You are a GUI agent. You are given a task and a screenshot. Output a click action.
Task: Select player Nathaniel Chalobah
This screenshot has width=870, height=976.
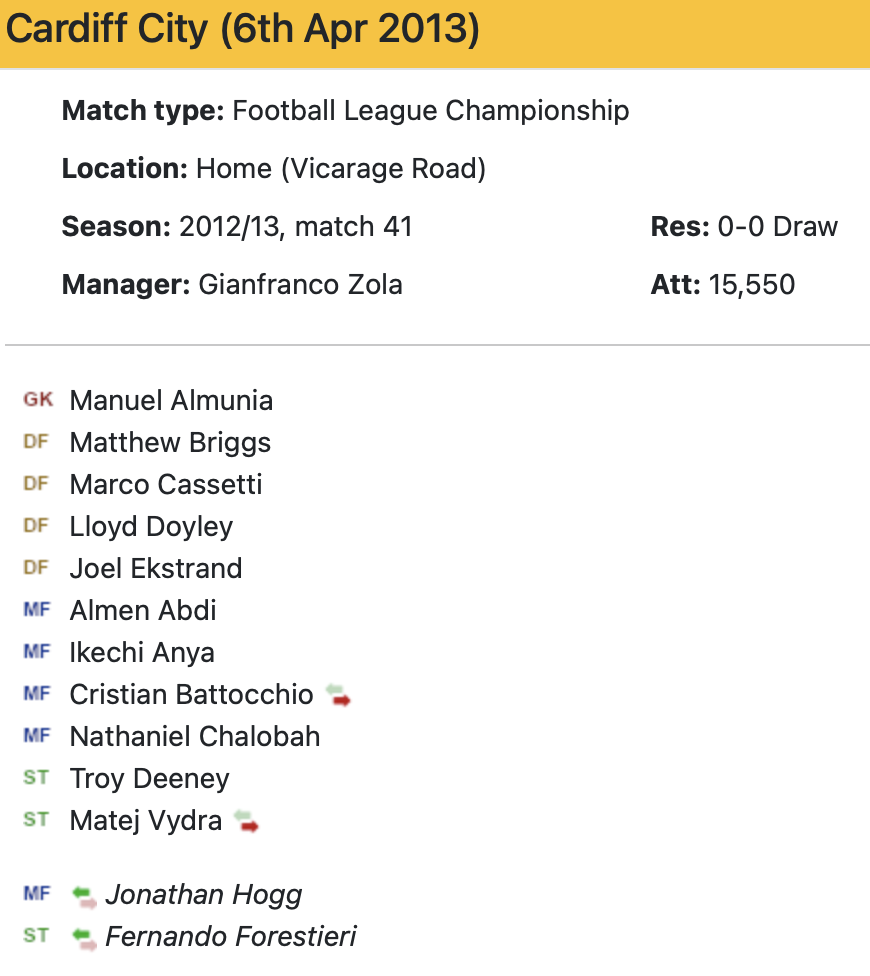coord(195,737)
